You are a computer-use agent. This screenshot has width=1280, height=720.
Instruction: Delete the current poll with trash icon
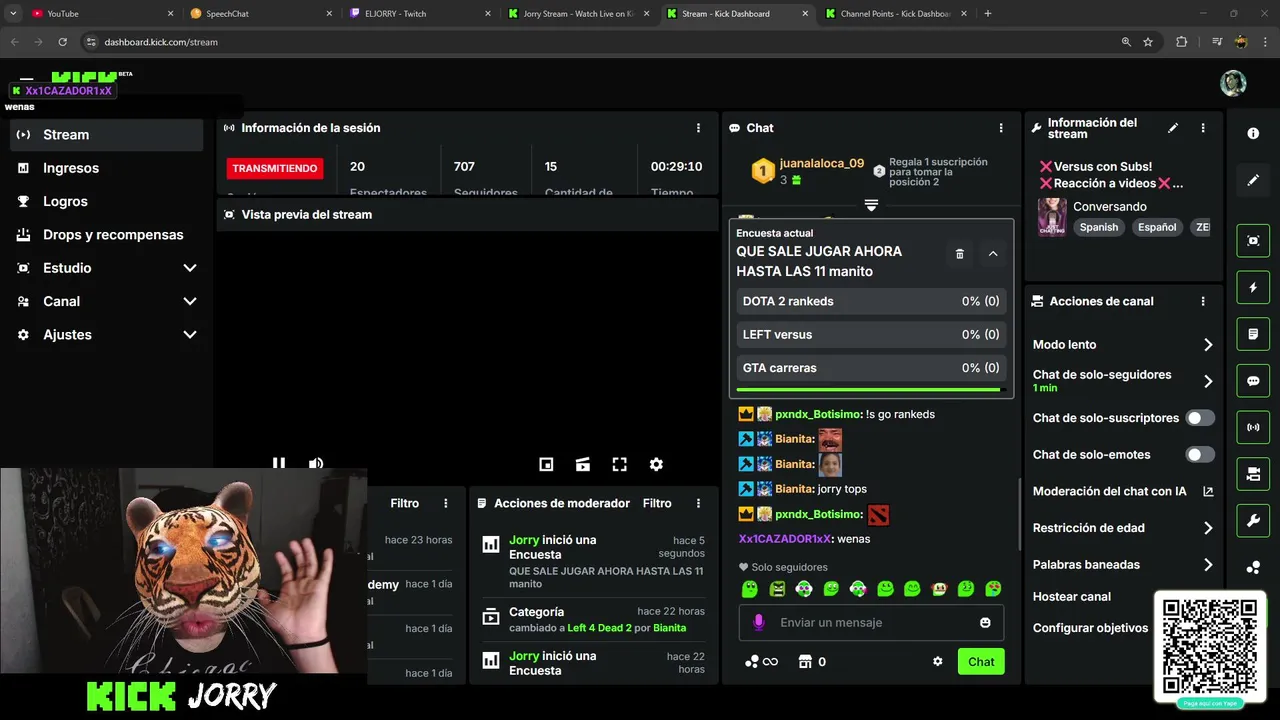coord(960,254)
